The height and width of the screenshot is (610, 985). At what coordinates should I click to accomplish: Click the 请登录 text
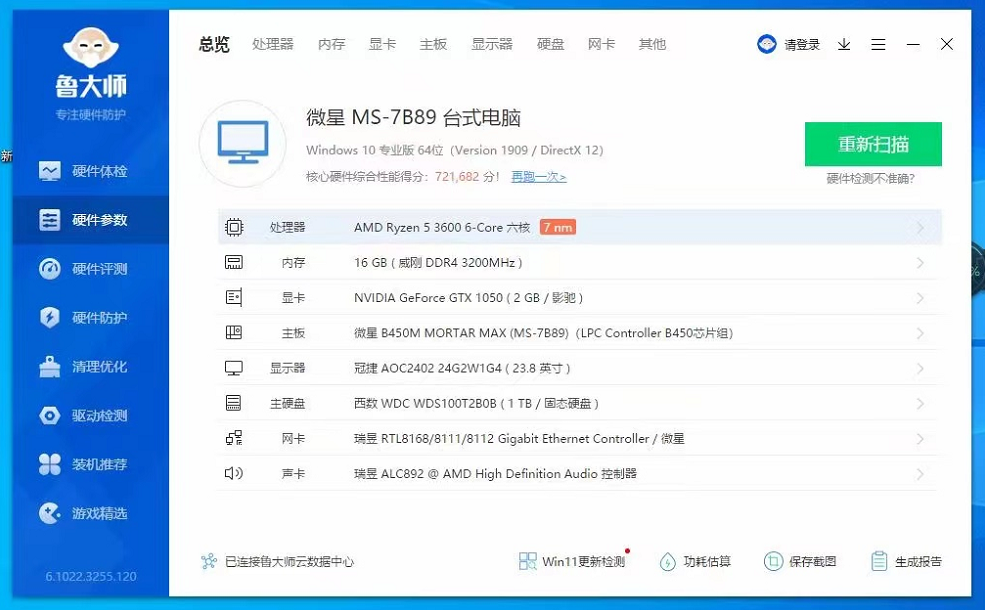pos(802,45)
